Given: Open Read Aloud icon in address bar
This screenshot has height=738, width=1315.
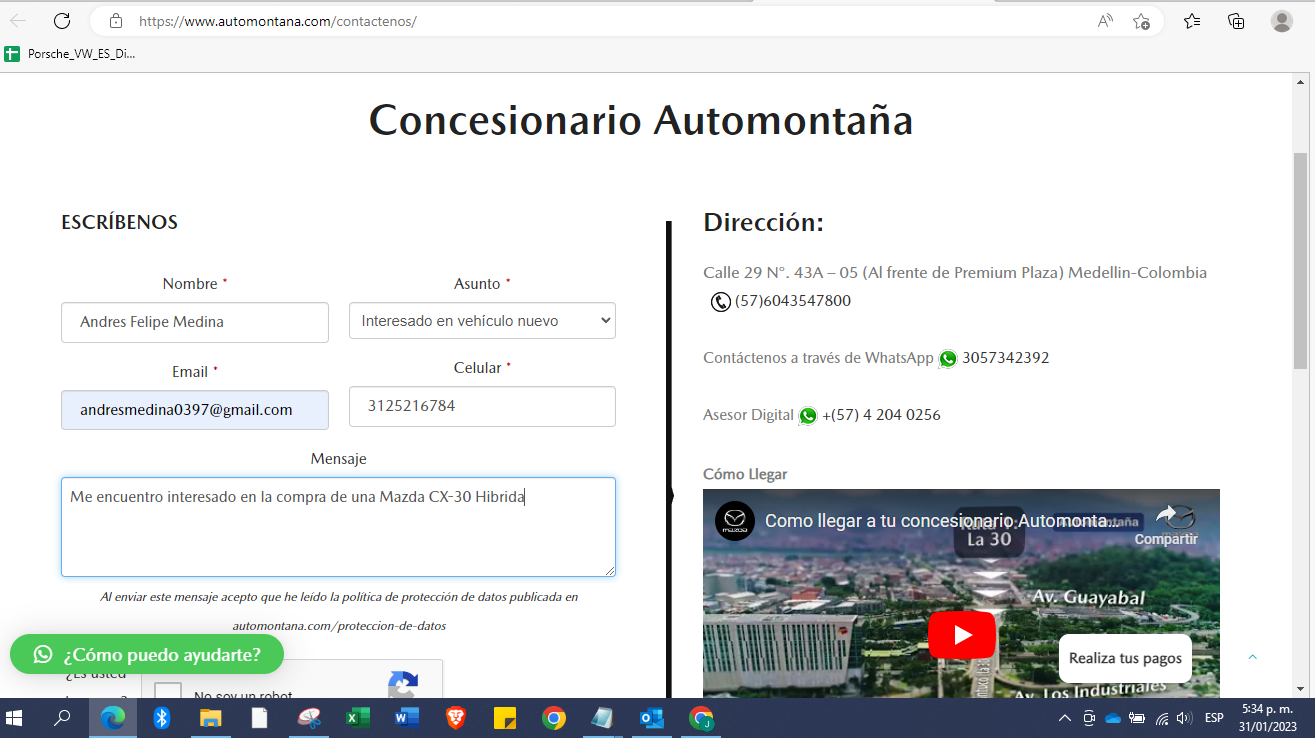Looking at the screenshot, I should pos(1105,21).
